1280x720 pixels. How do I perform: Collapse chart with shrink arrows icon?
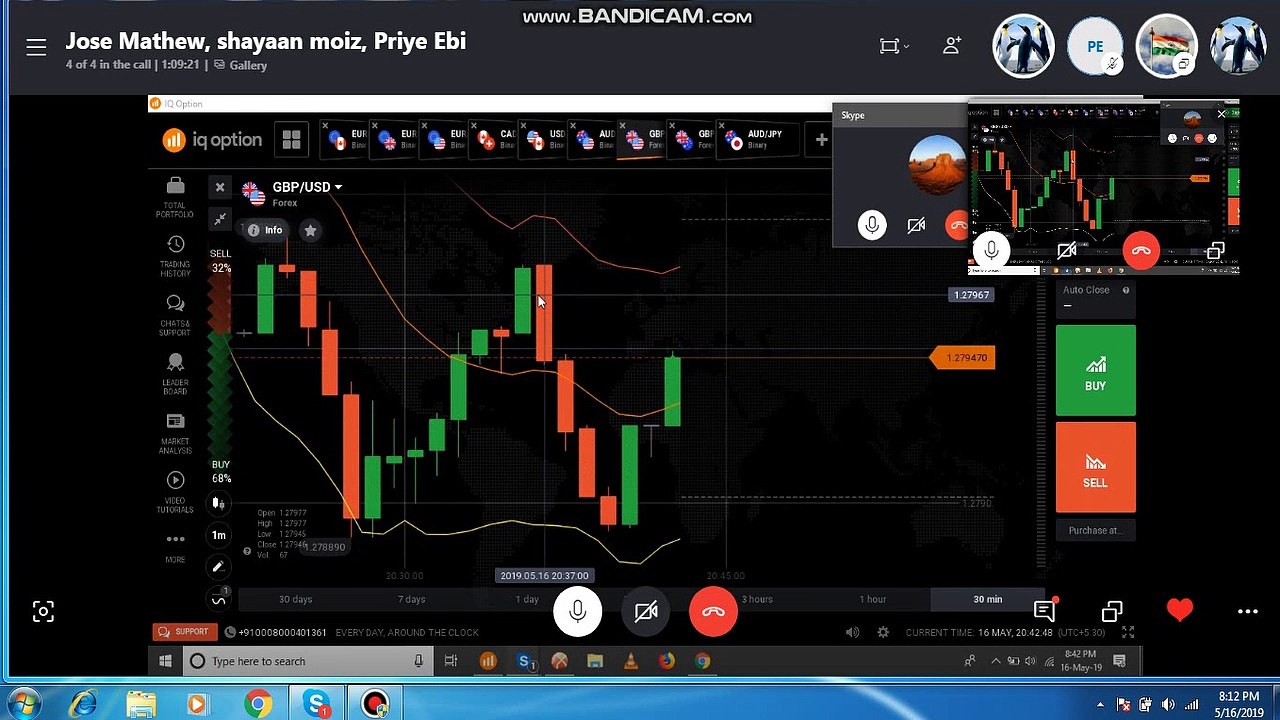(x=220, y=218)
